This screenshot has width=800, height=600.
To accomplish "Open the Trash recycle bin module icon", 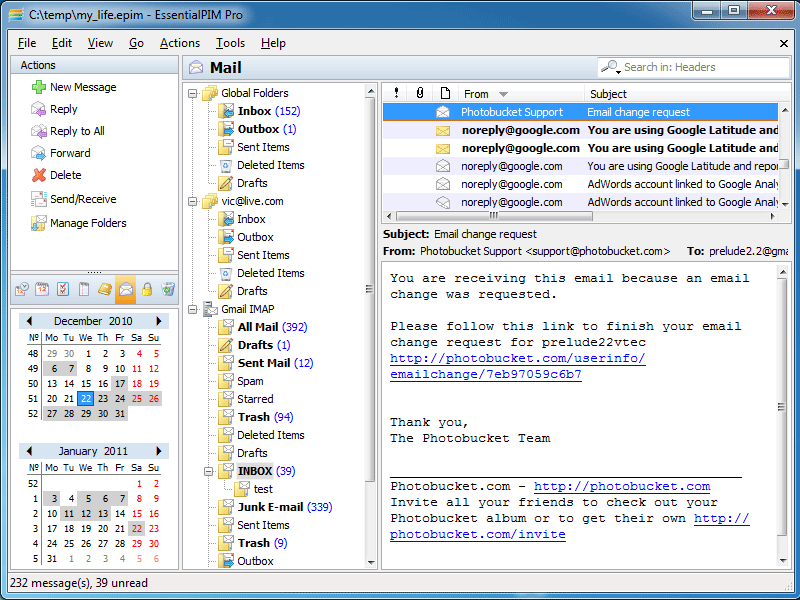I will [x=168, y=289].
